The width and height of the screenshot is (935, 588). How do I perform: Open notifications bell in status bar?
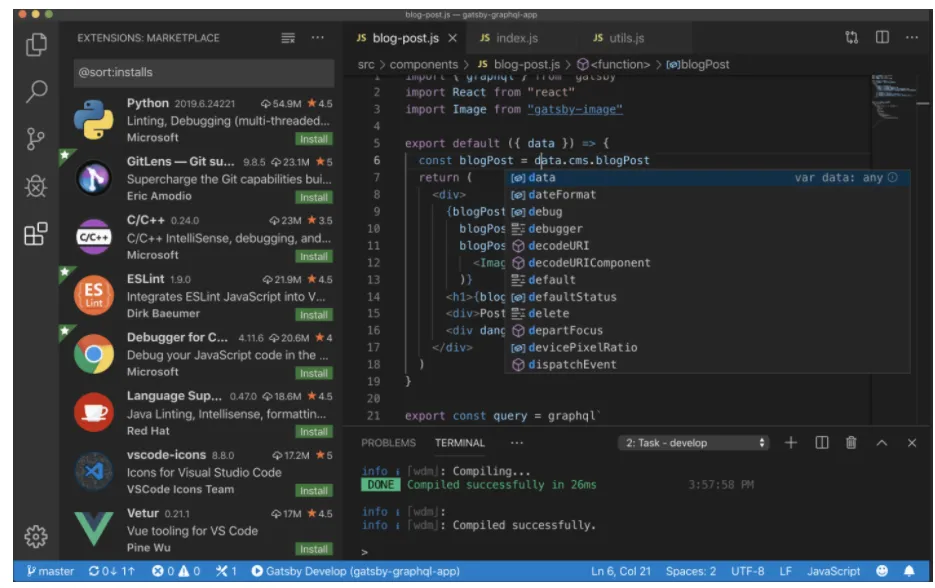click(909, 571)
